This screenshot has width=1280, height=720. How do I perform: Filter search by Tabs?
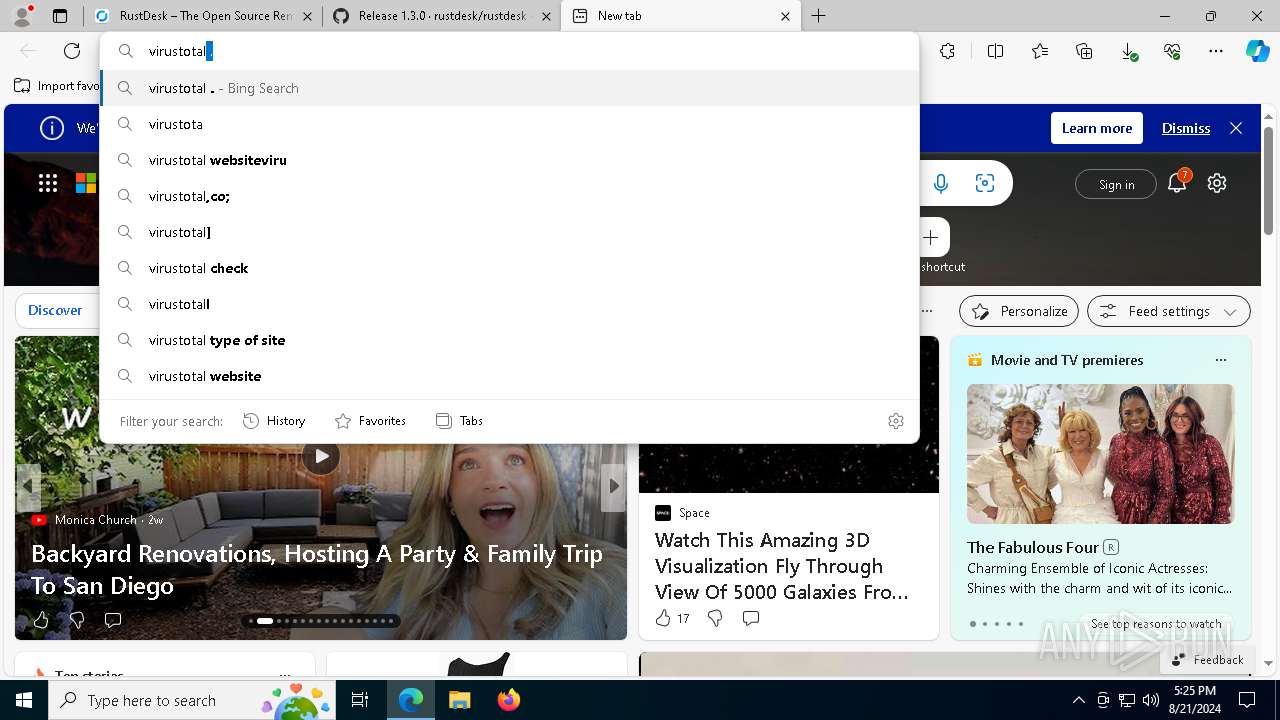tap(459, 421)
